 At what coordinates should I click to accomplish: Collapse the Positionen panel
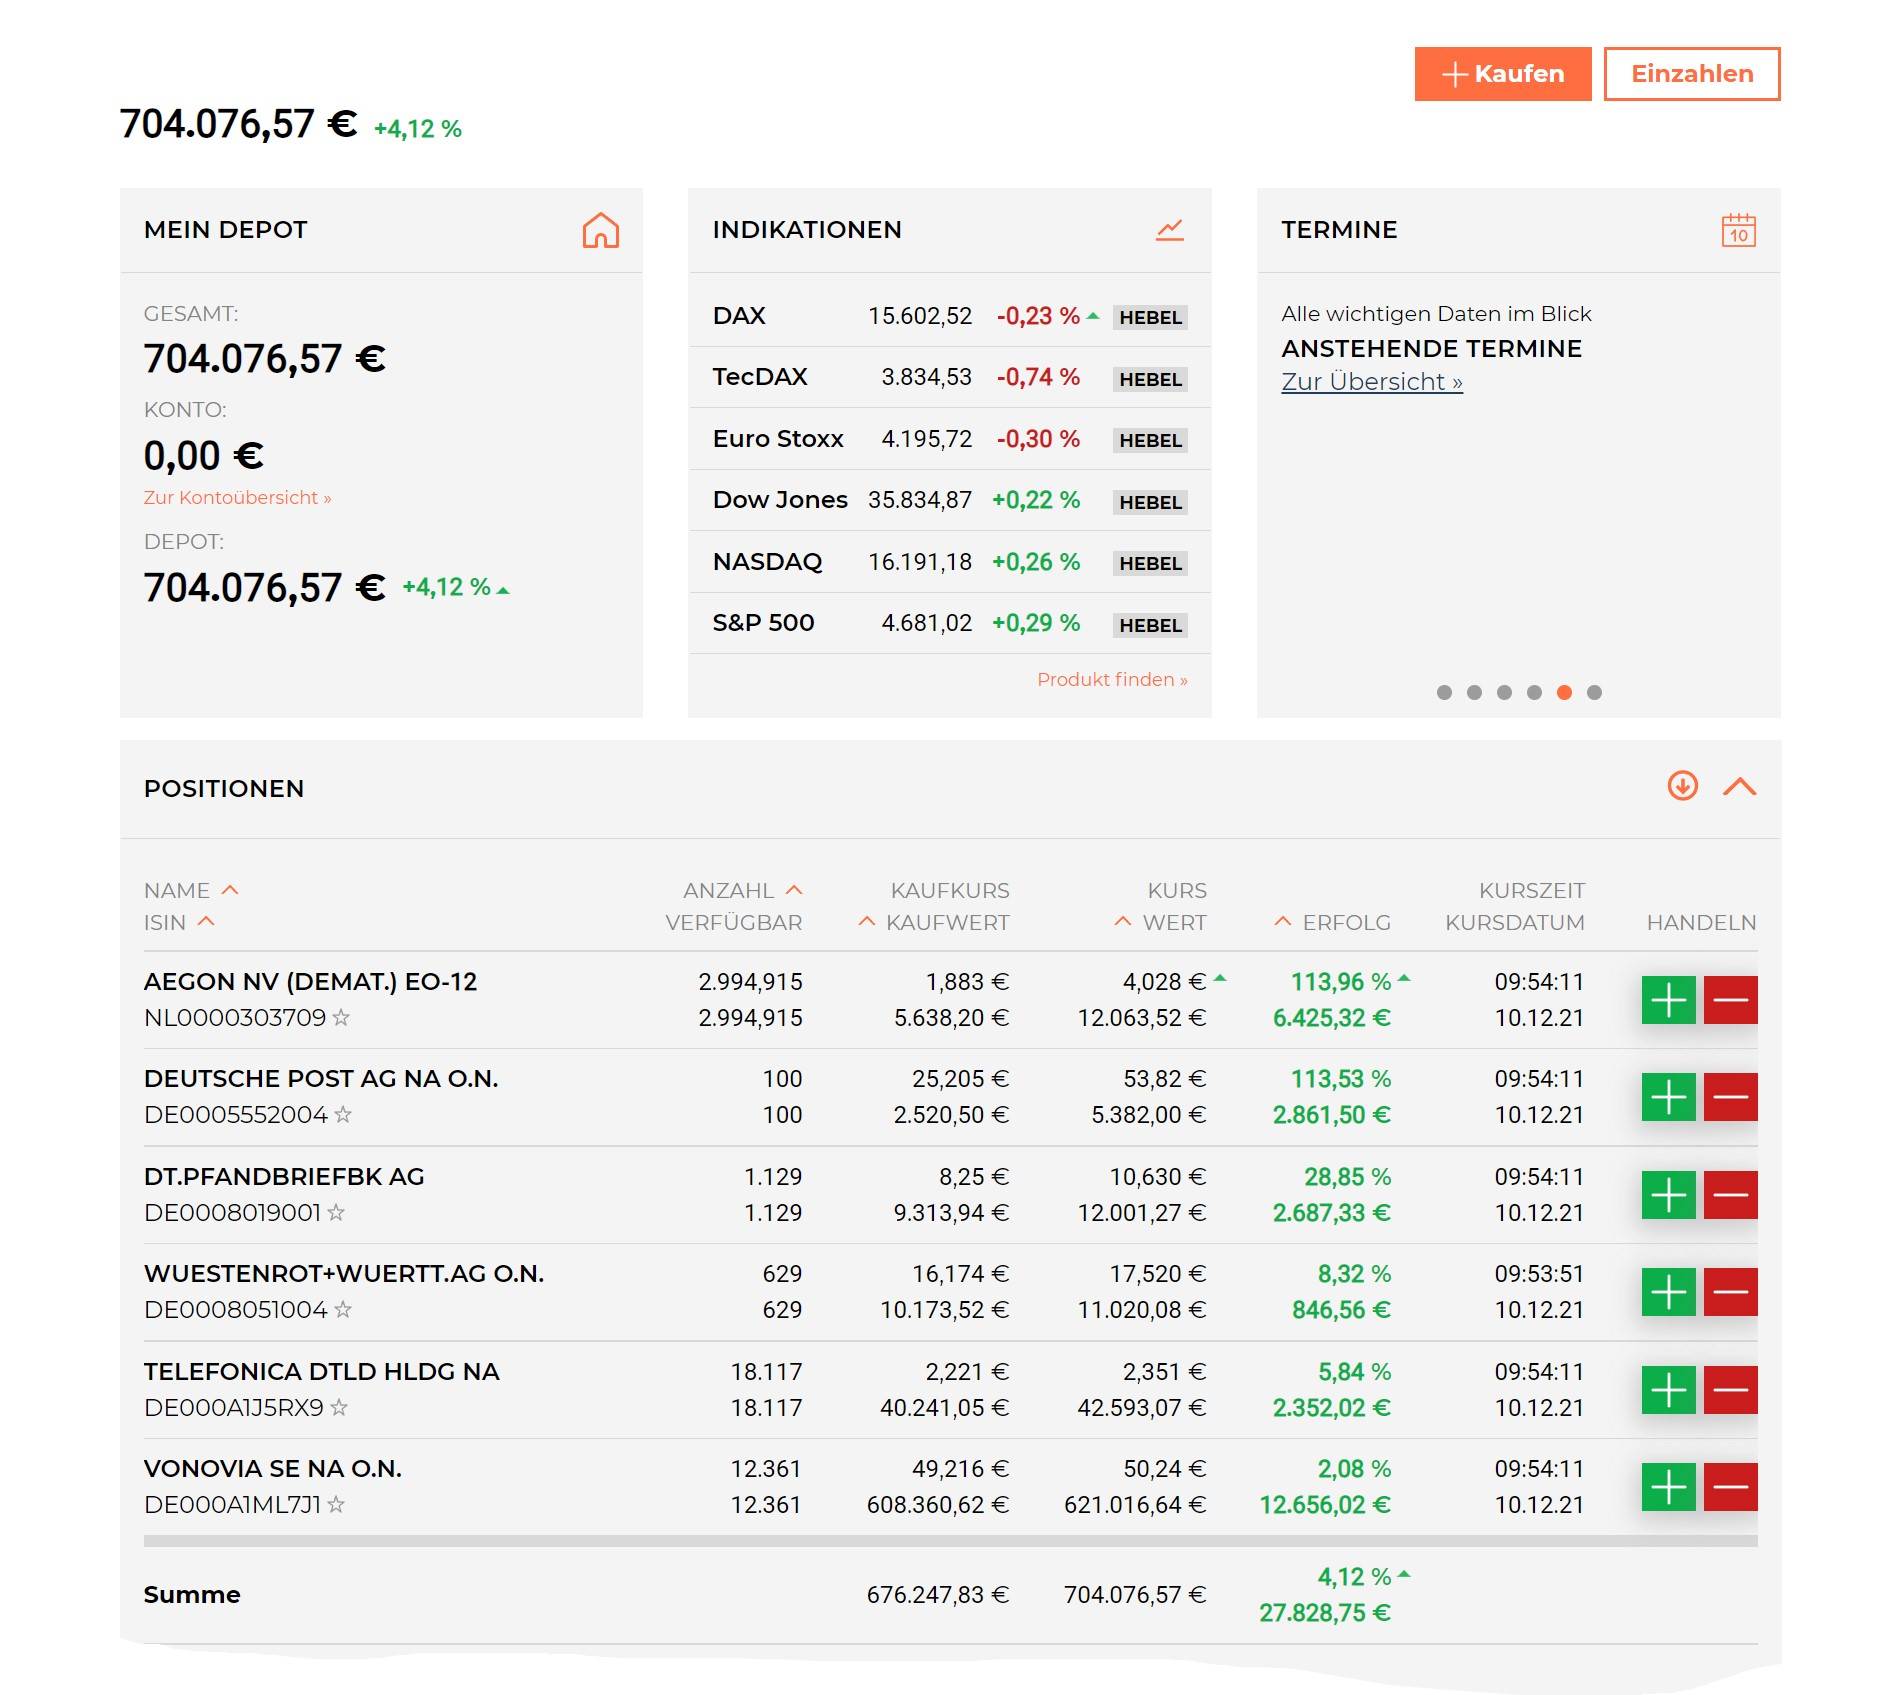pos(1740,787)
